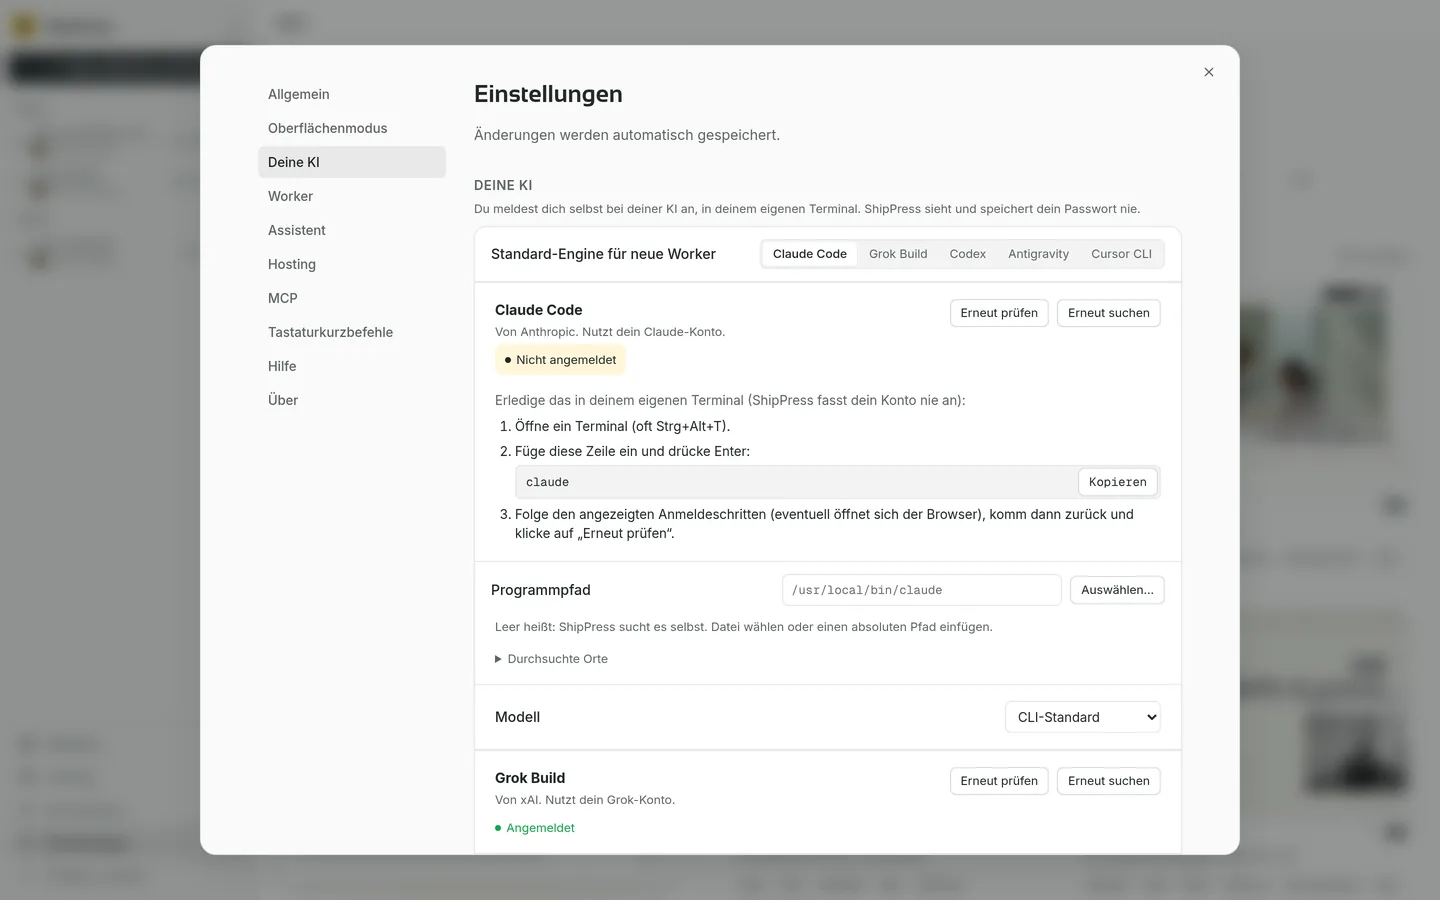Go to the Worker settings section
The height and width of the screenshot is (900, 1440).
pyautogui.click(x=352, y=196)
